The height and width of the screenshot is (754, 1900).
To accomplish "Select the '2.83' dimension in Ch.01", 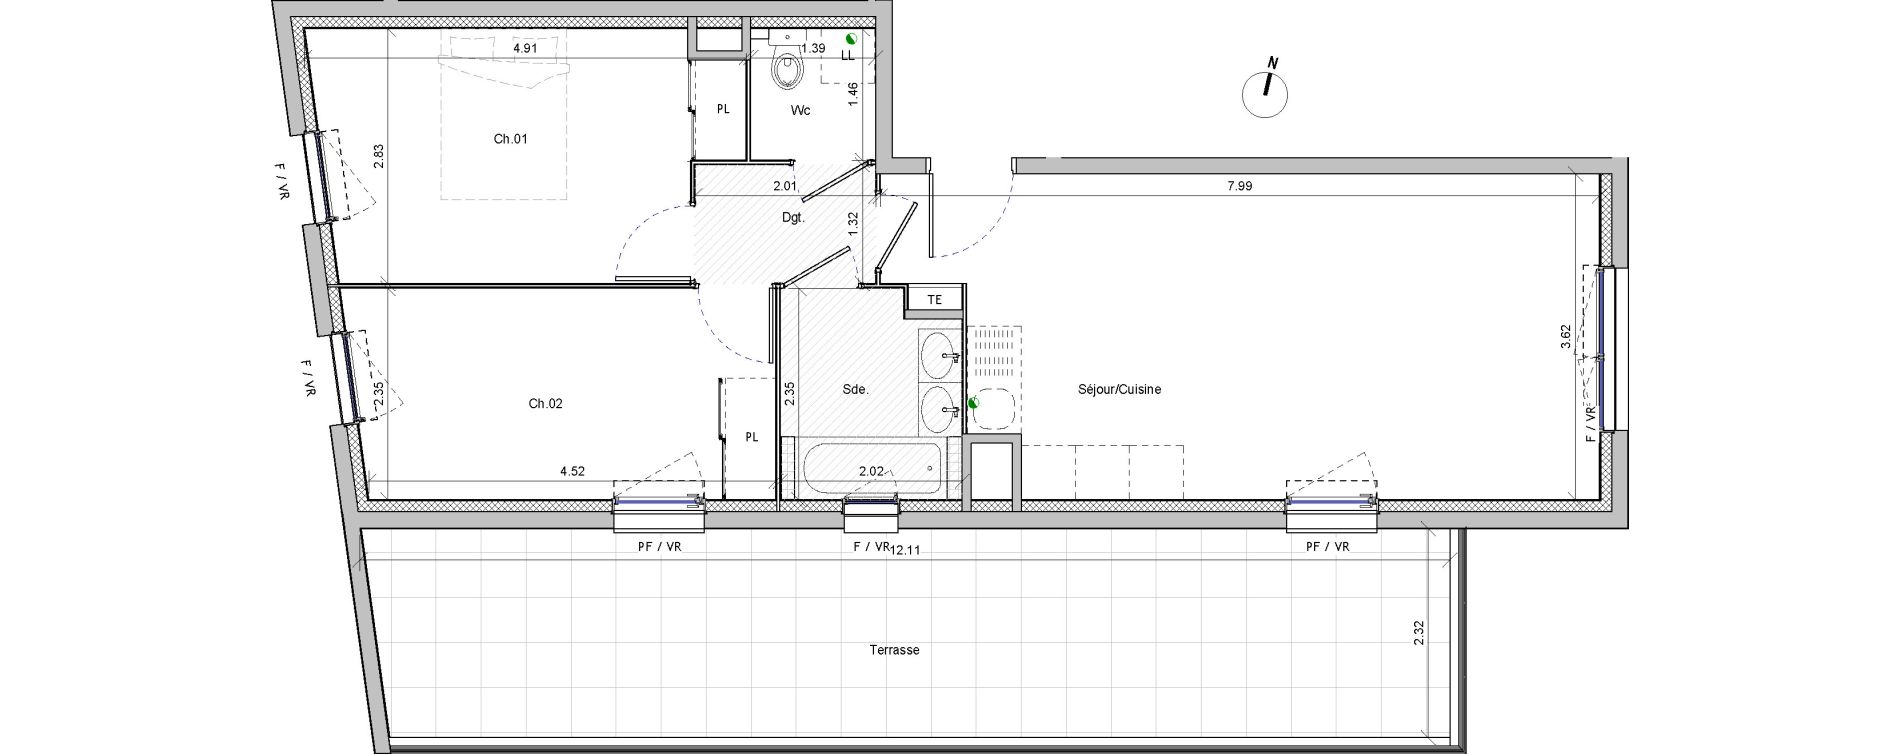I will click(379, 158).
